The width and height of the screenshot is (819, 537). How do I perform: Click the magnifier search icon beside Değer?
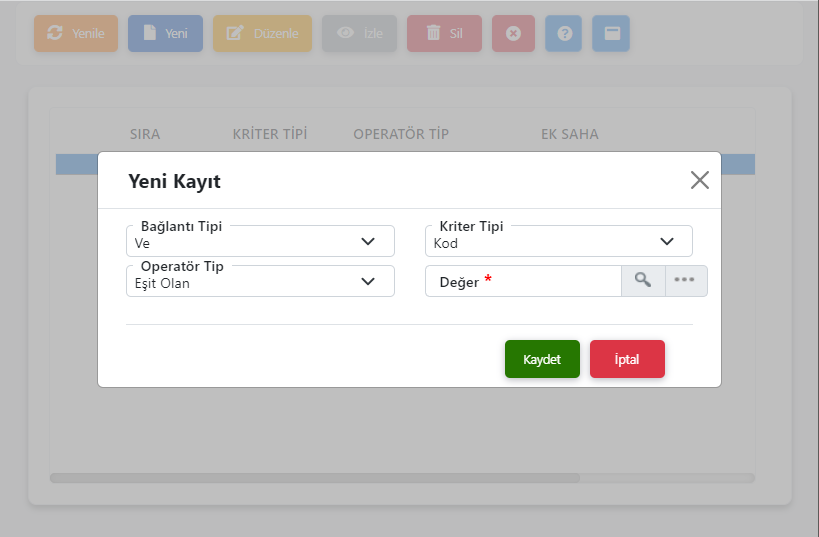[643, 281]
